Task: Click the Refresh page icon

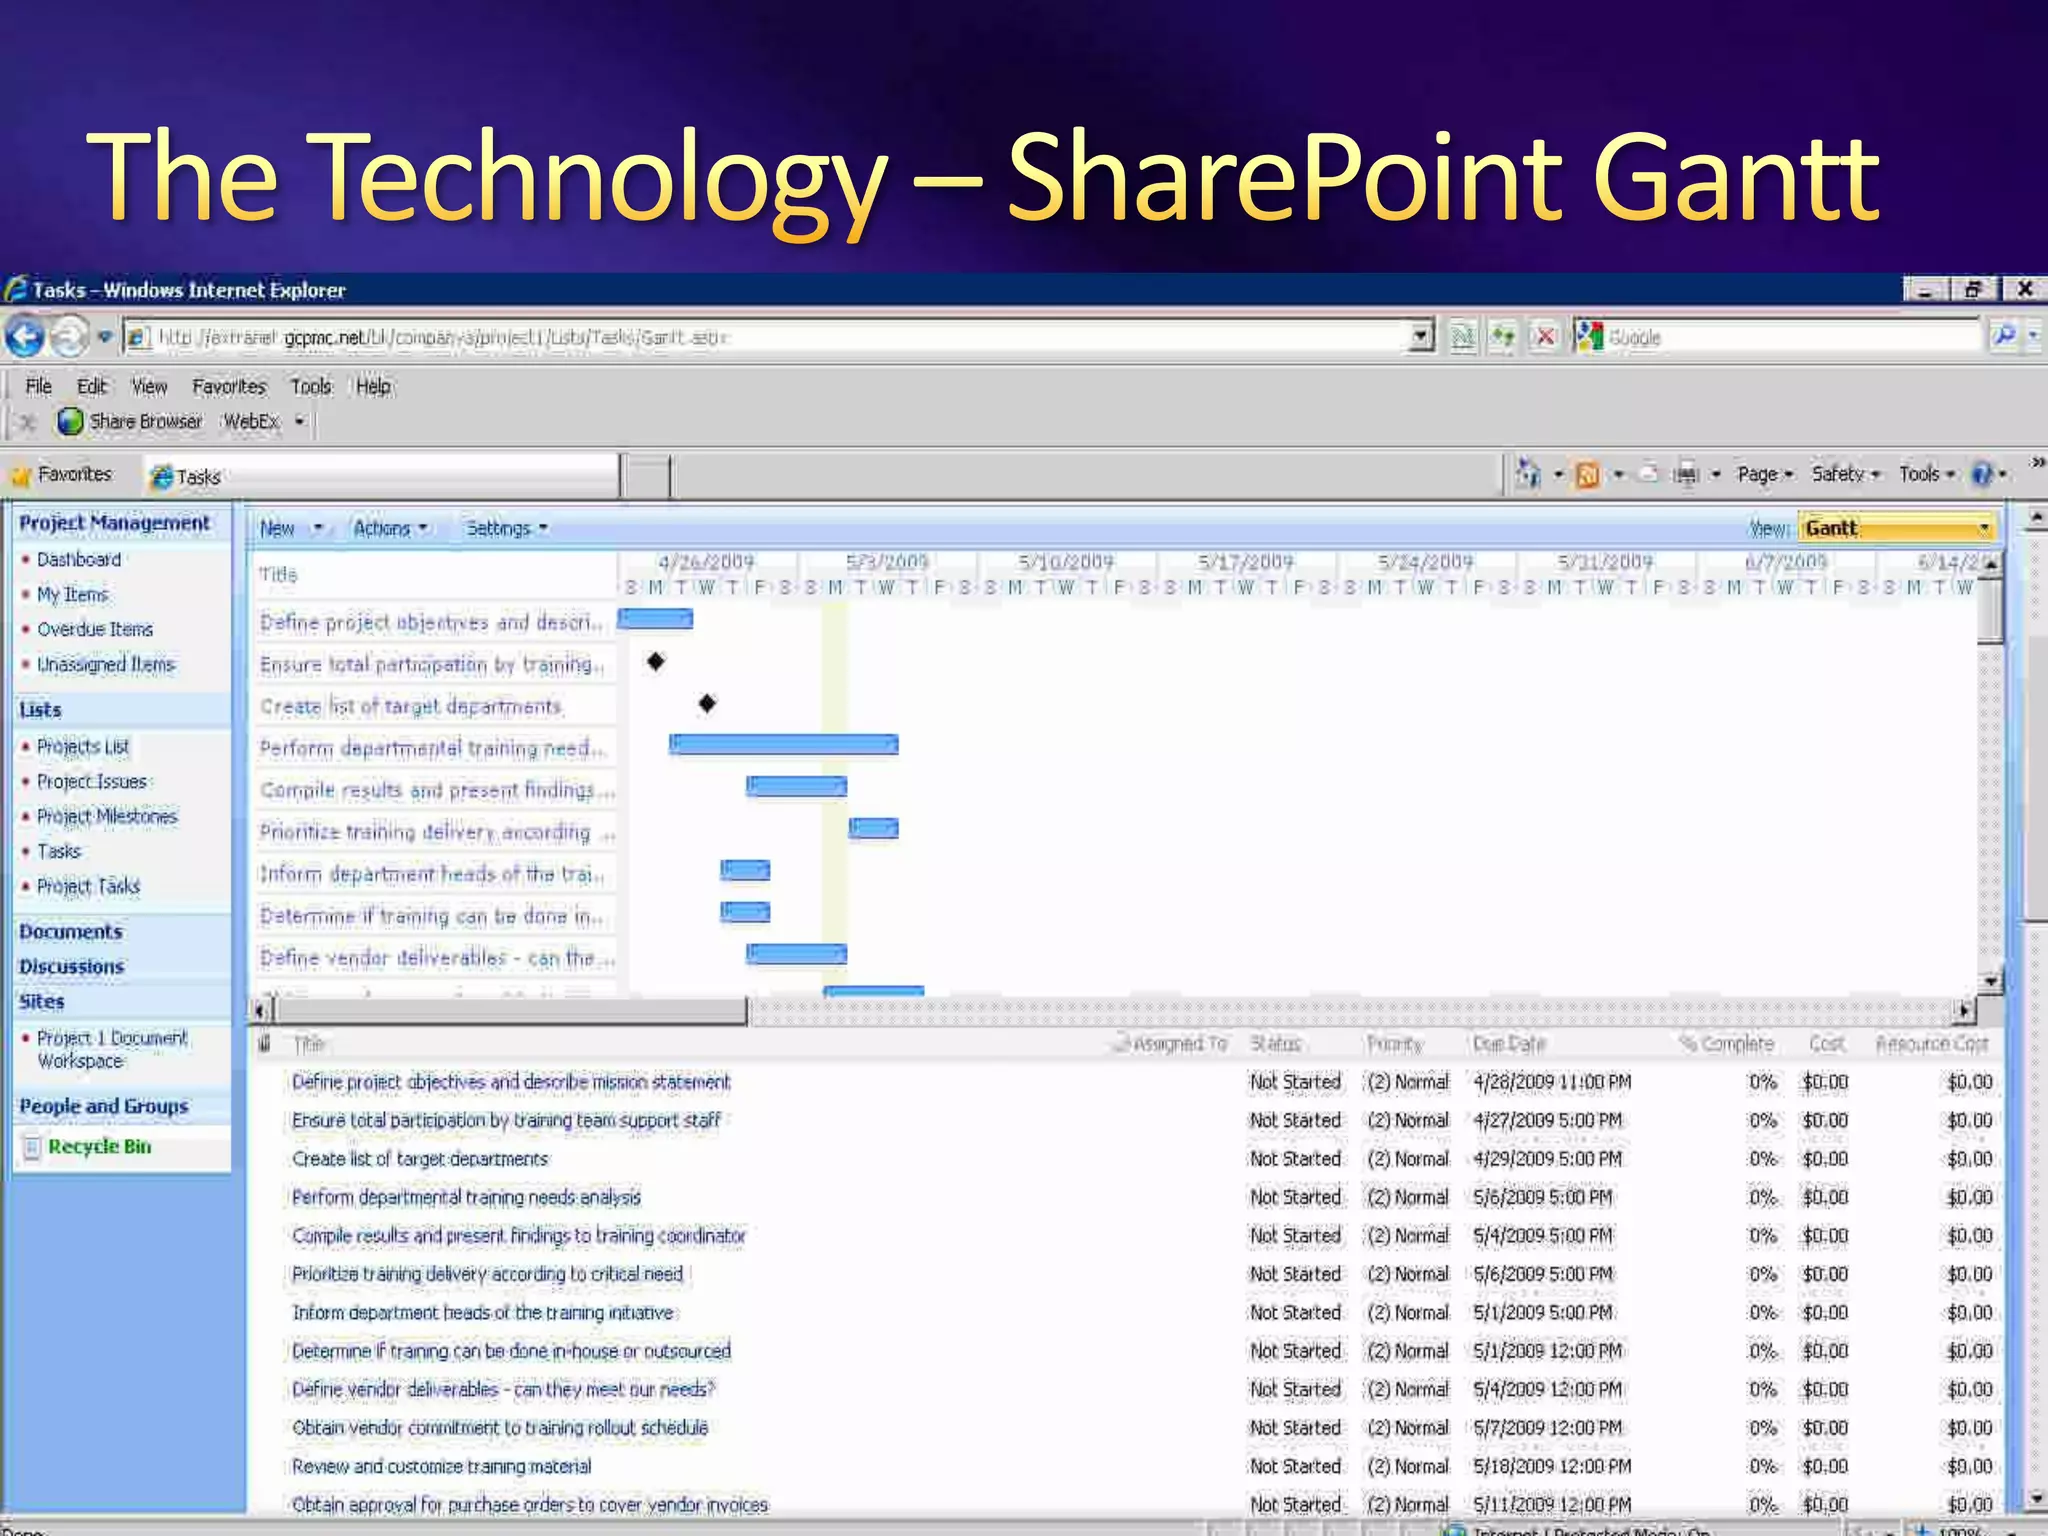Action: click(x=1502, y=337)
